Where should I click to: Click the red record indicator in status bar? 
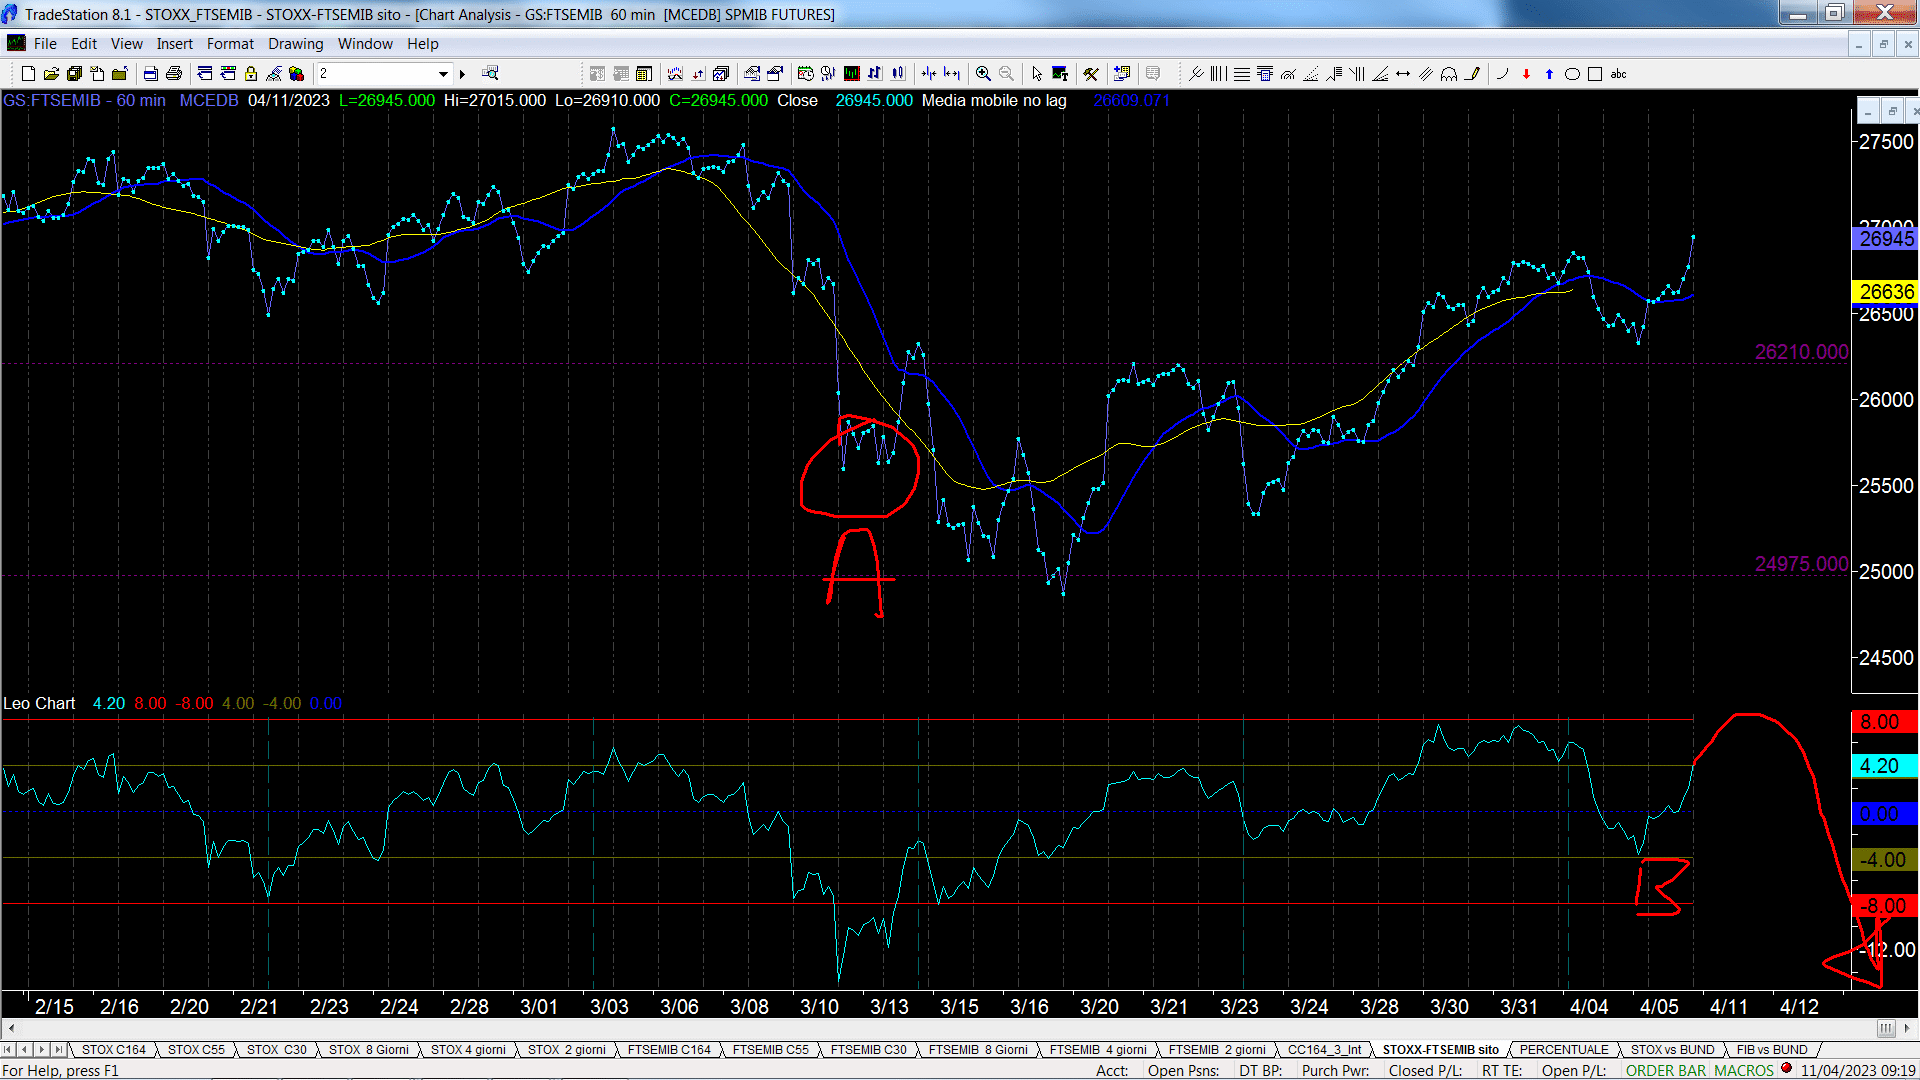(x=1786, y=1069)
